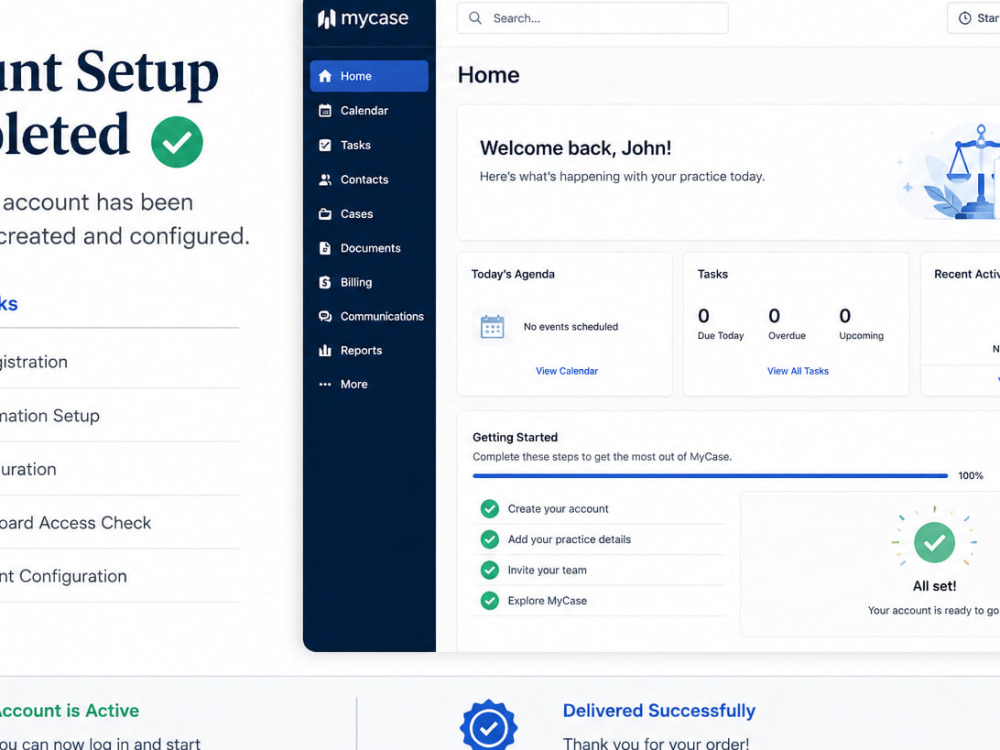
Task: Open the Reports section
Action: pos(369,350)
